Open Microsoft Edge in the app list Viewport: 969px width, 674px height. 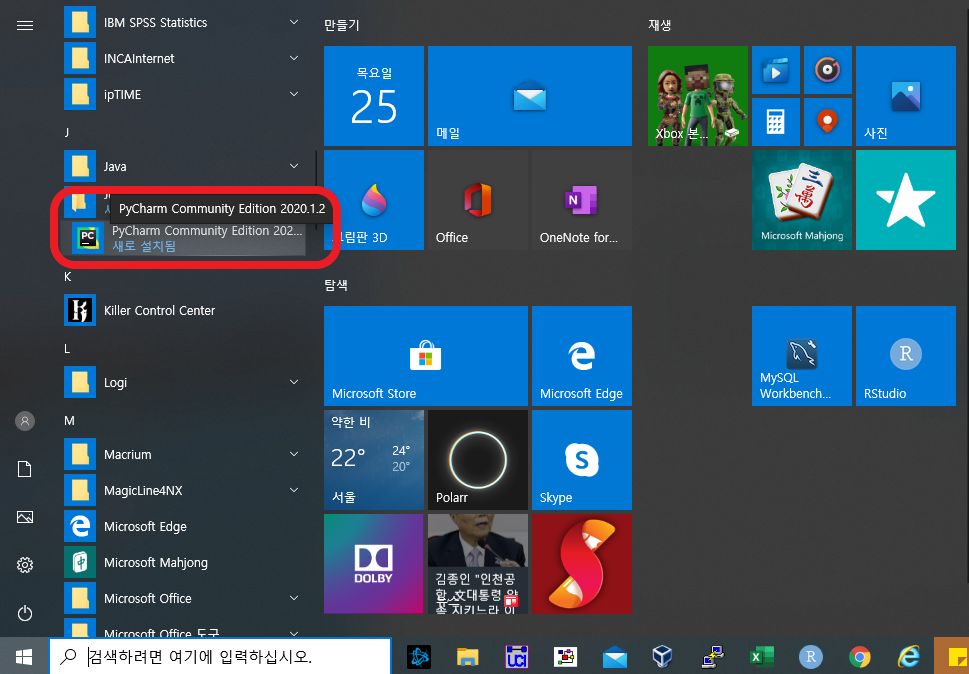[x=184, y=526]
